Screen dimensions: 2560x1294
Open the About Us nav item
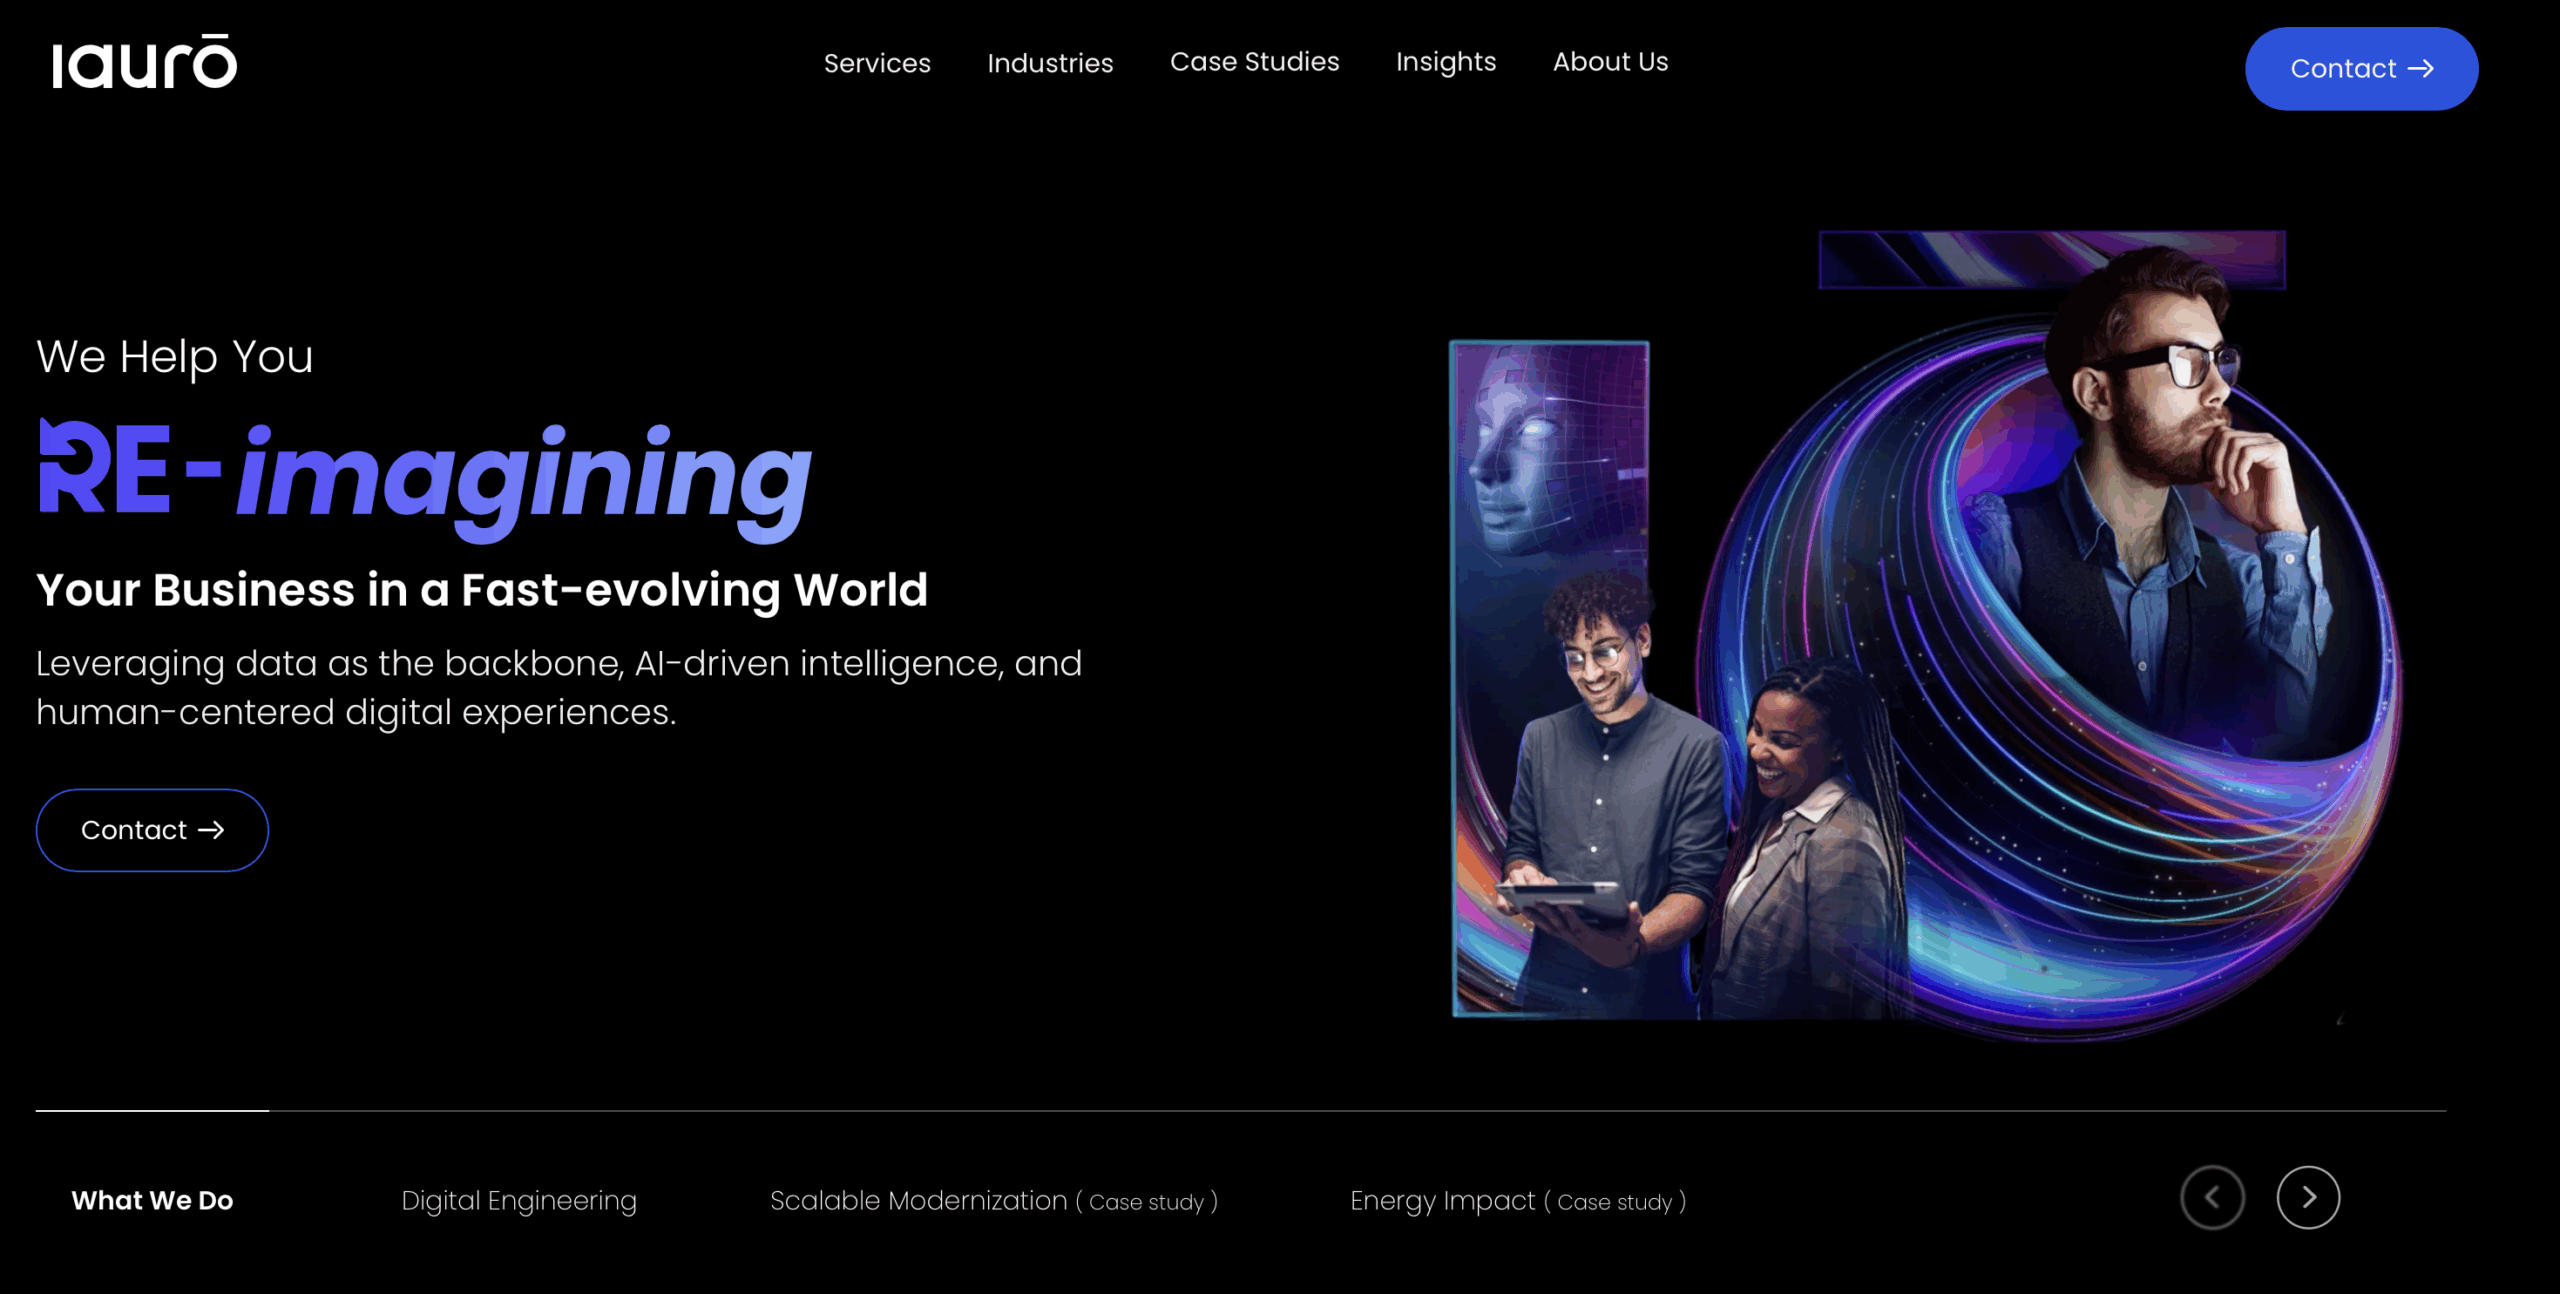pos(1610,62)
